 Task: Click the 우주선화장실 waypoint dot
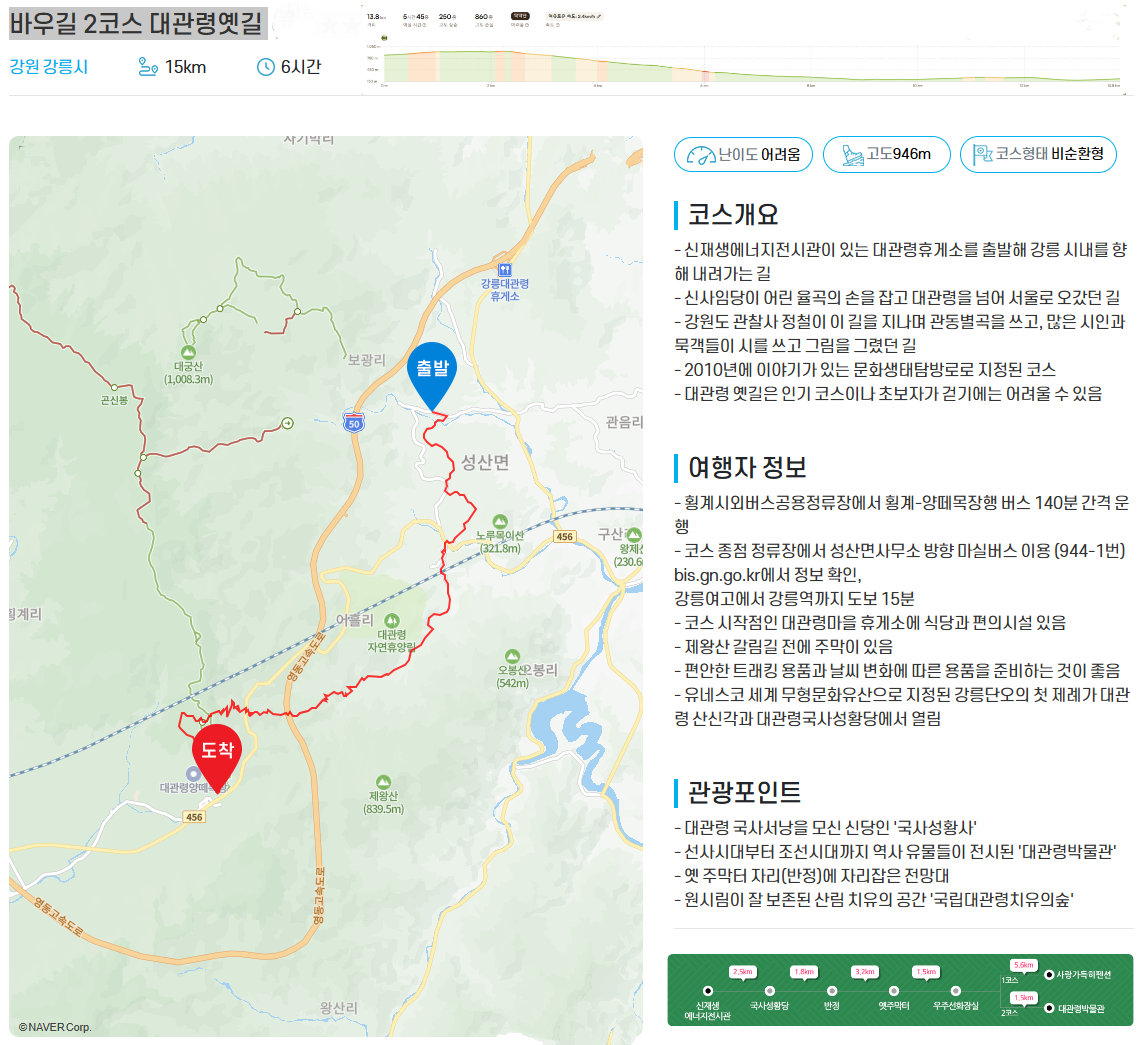click(x=956, y=990)
